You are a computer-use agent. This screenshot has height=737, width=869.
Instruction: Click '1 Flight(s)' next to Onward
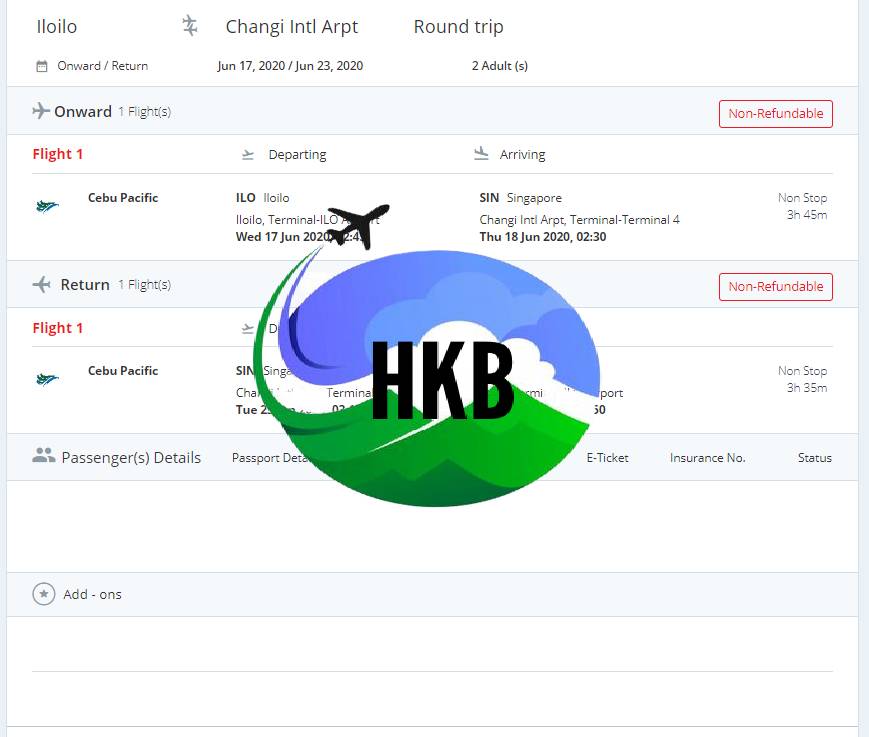tap(144, 112)
